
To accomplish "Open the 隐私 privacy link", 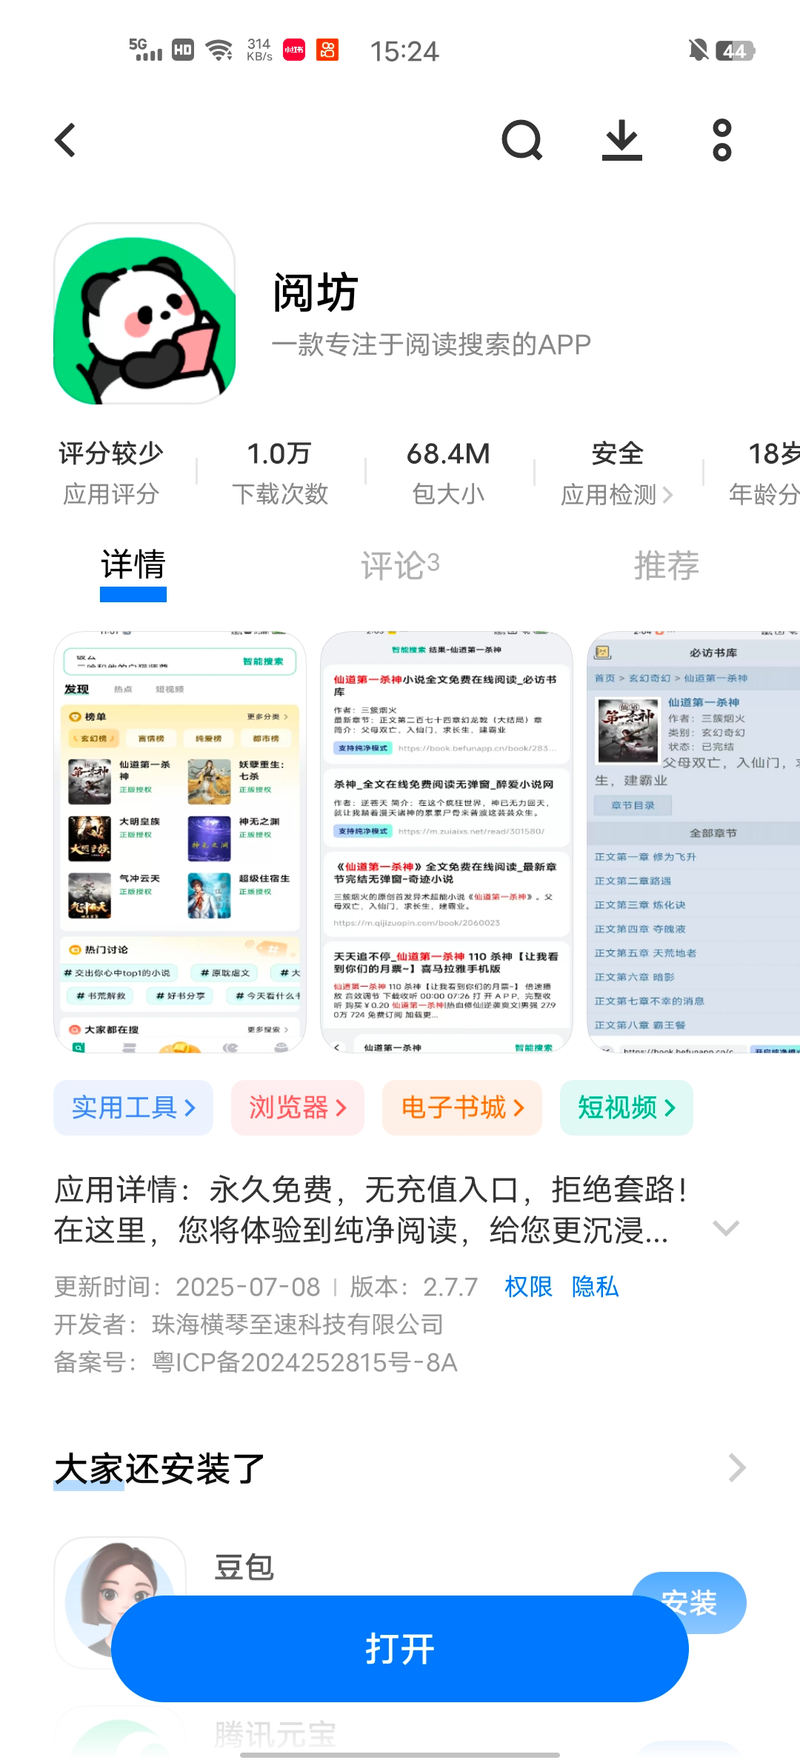I will pyautogui.click(x=595, y=1287).
